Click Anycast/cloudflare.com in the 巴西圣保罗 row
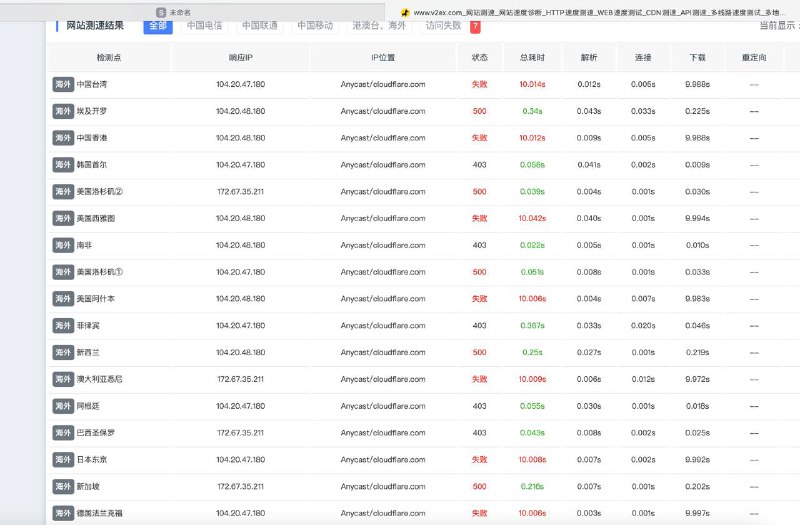The width and height of the screenshot is (800, 525). pyautogui.click(x=383, y=433)
